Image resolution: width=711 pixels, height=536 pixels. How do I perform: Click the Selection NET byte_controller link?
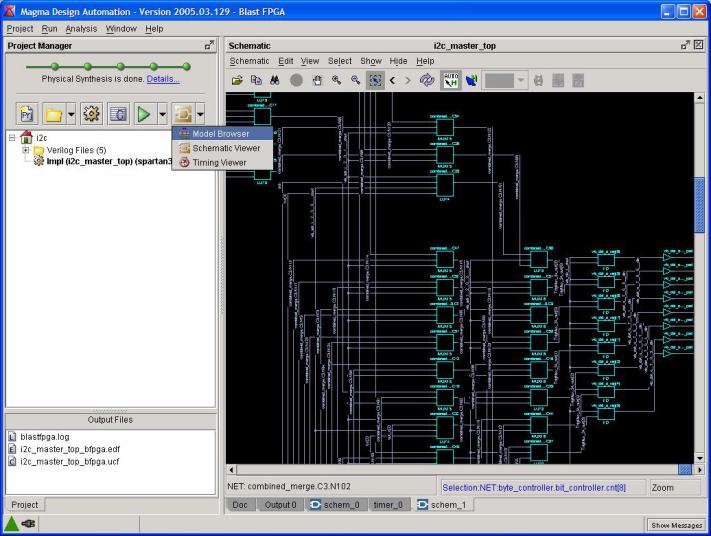coord(534,487)
